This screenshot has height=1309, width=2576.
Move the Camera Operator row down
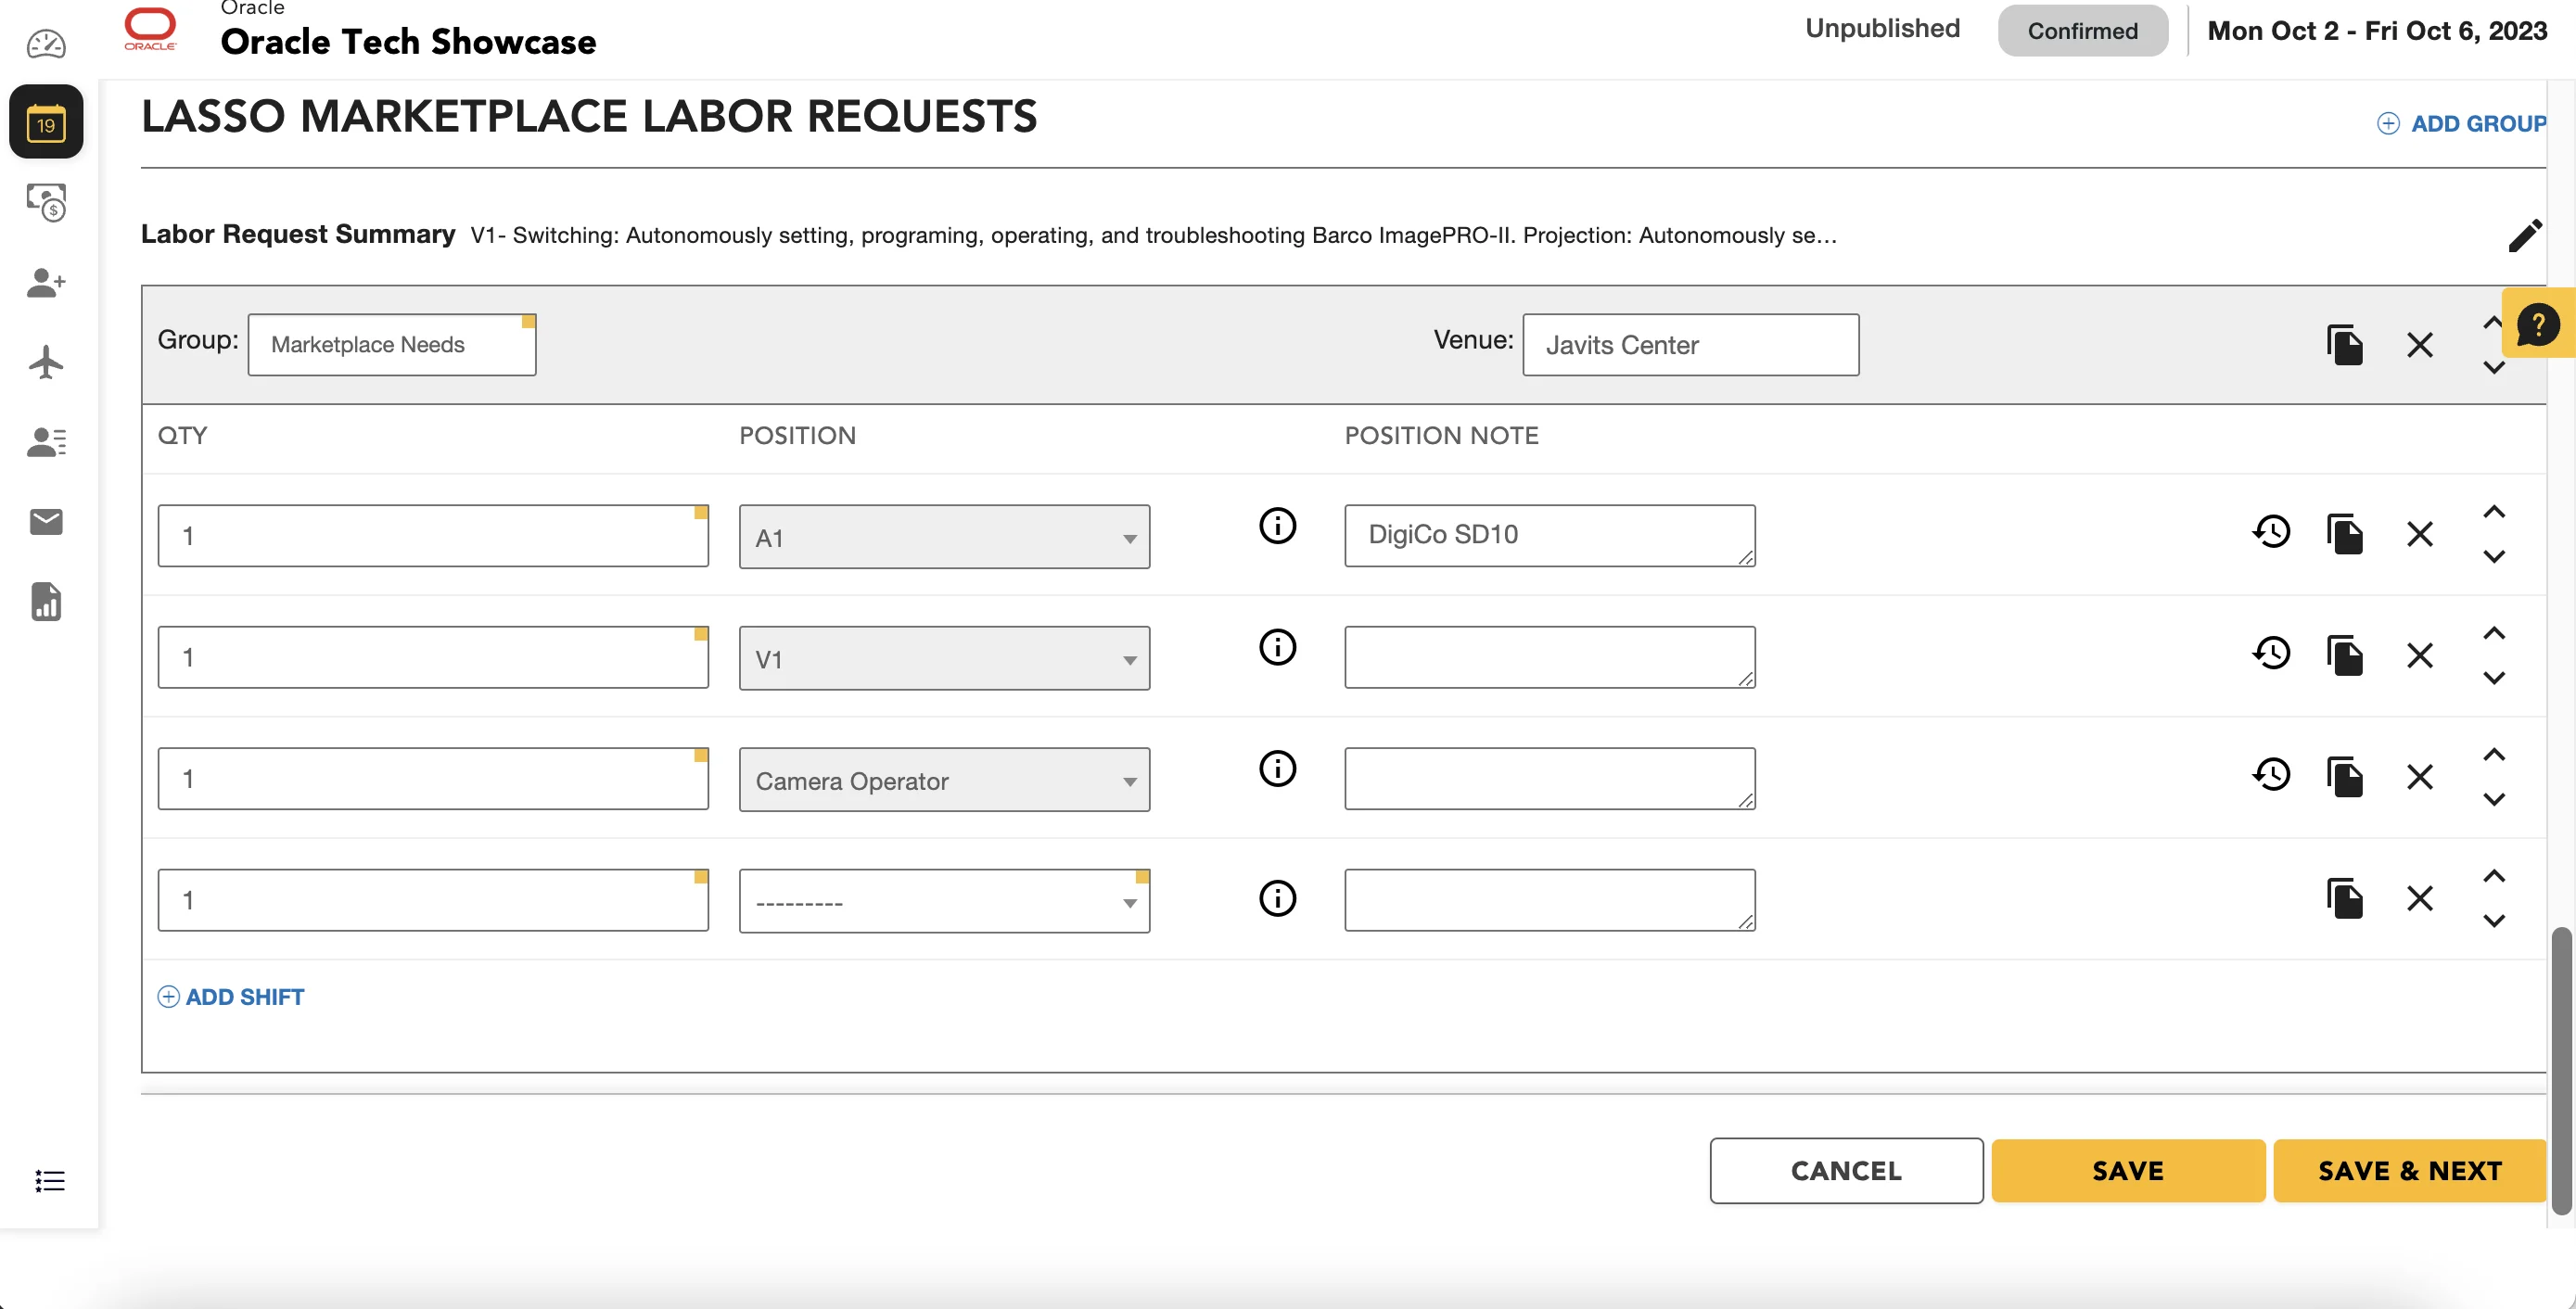tap(2494, 800)
